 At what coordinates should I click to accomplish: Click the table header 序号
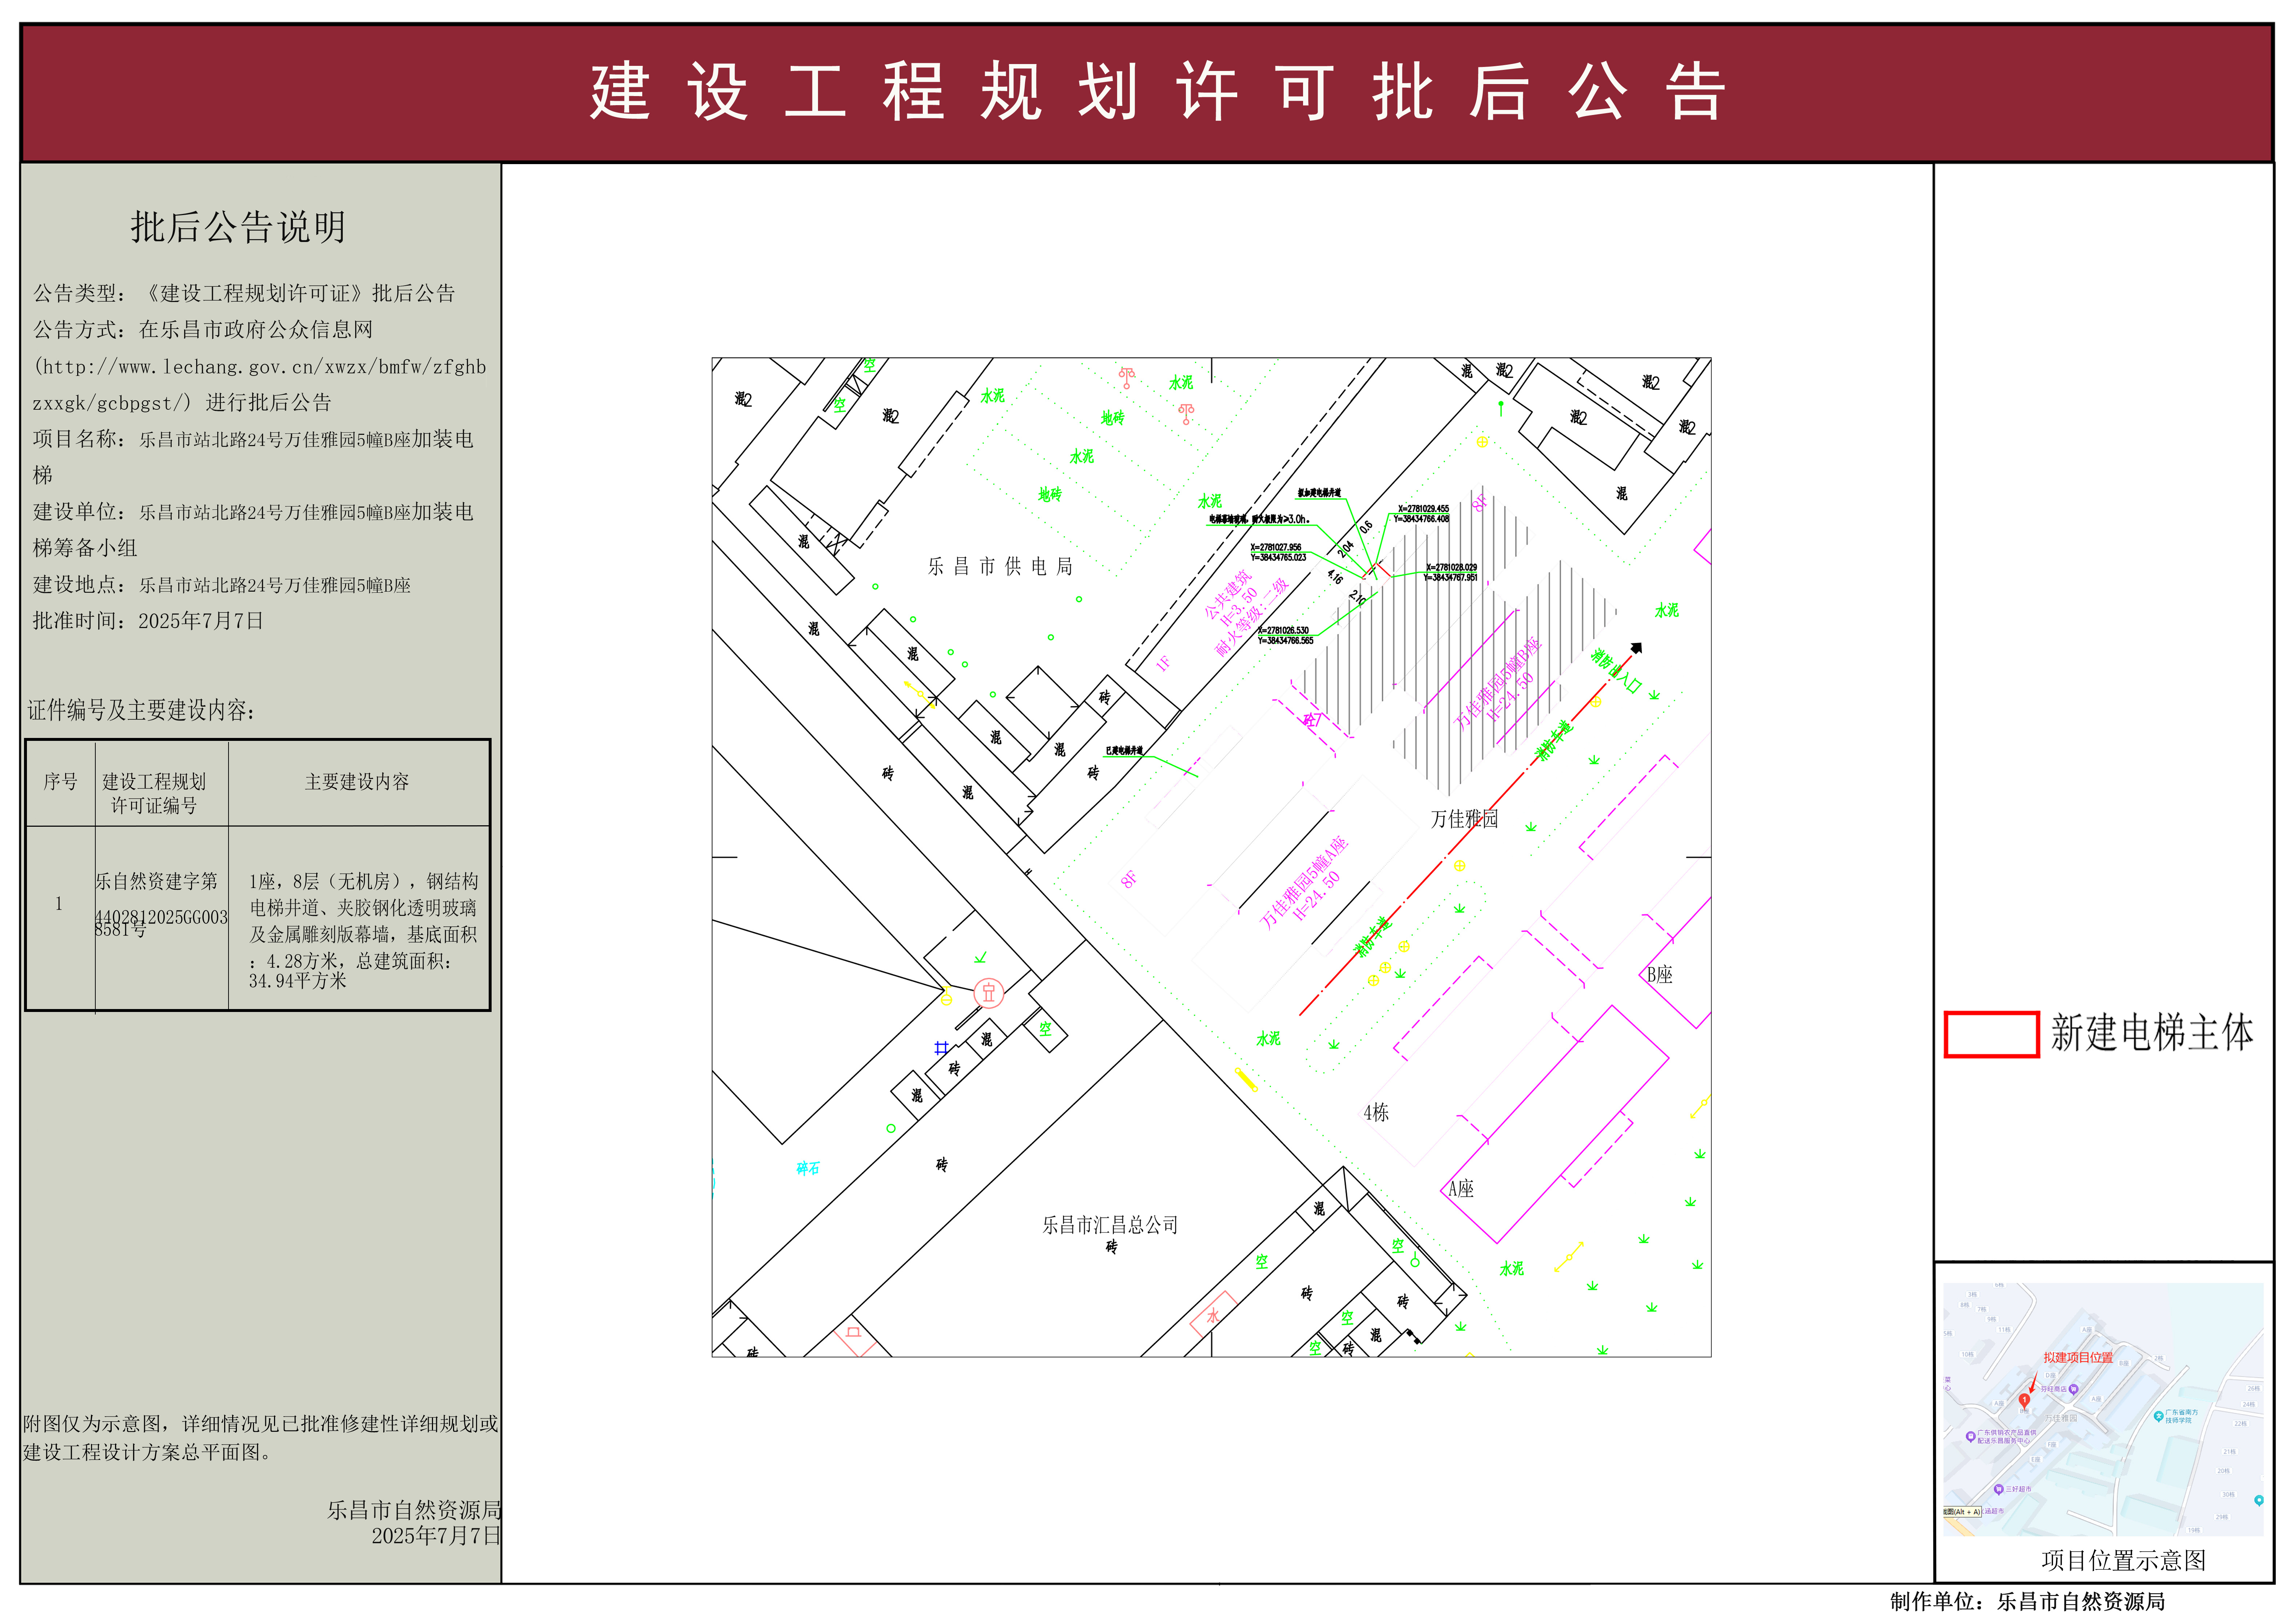tap(60, 782)
